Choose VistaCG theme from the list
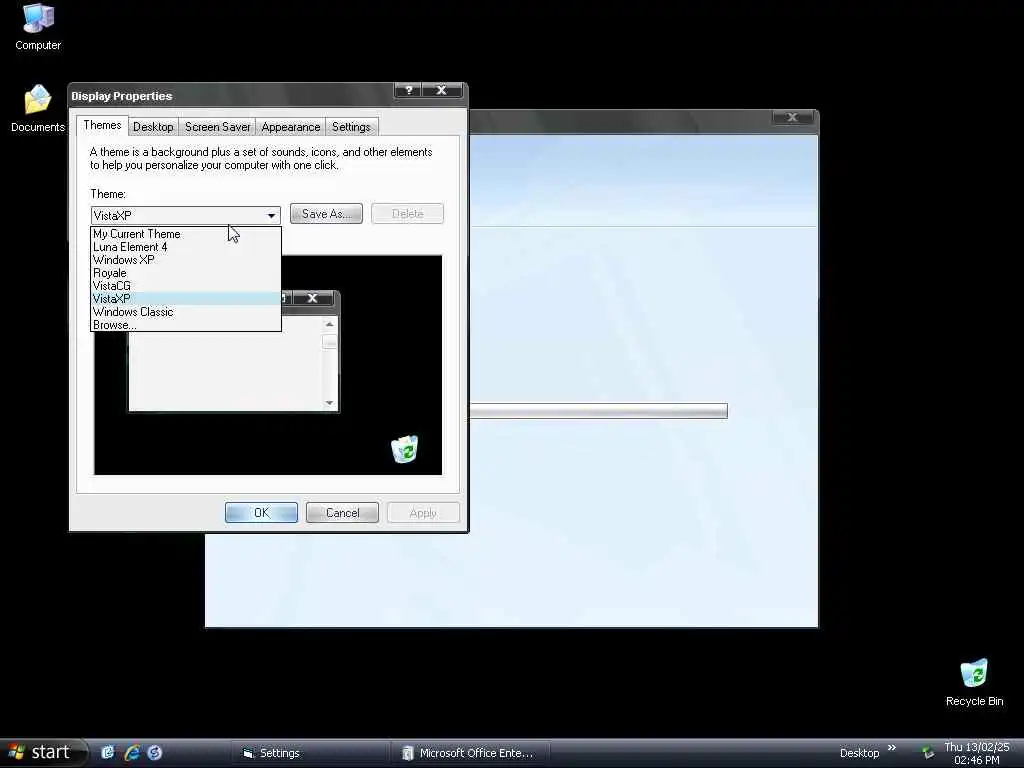This screenshot has height=768, width=1024. tap(185, 286)
